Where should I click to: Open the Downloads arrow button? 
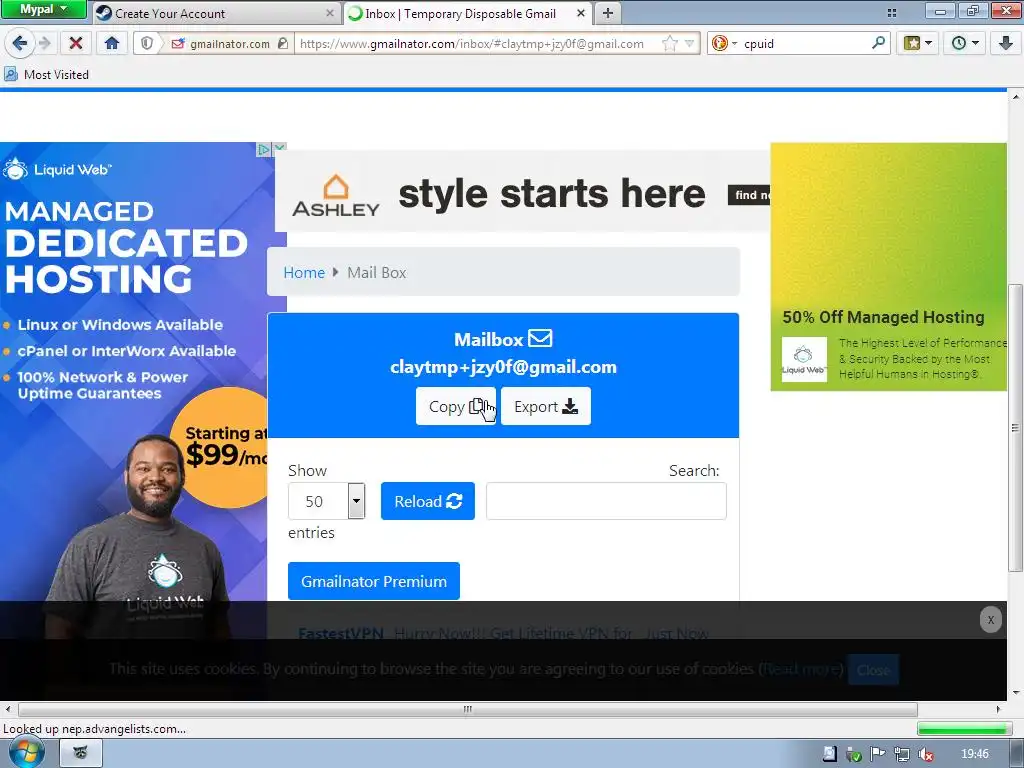[x=1006, y=44]
